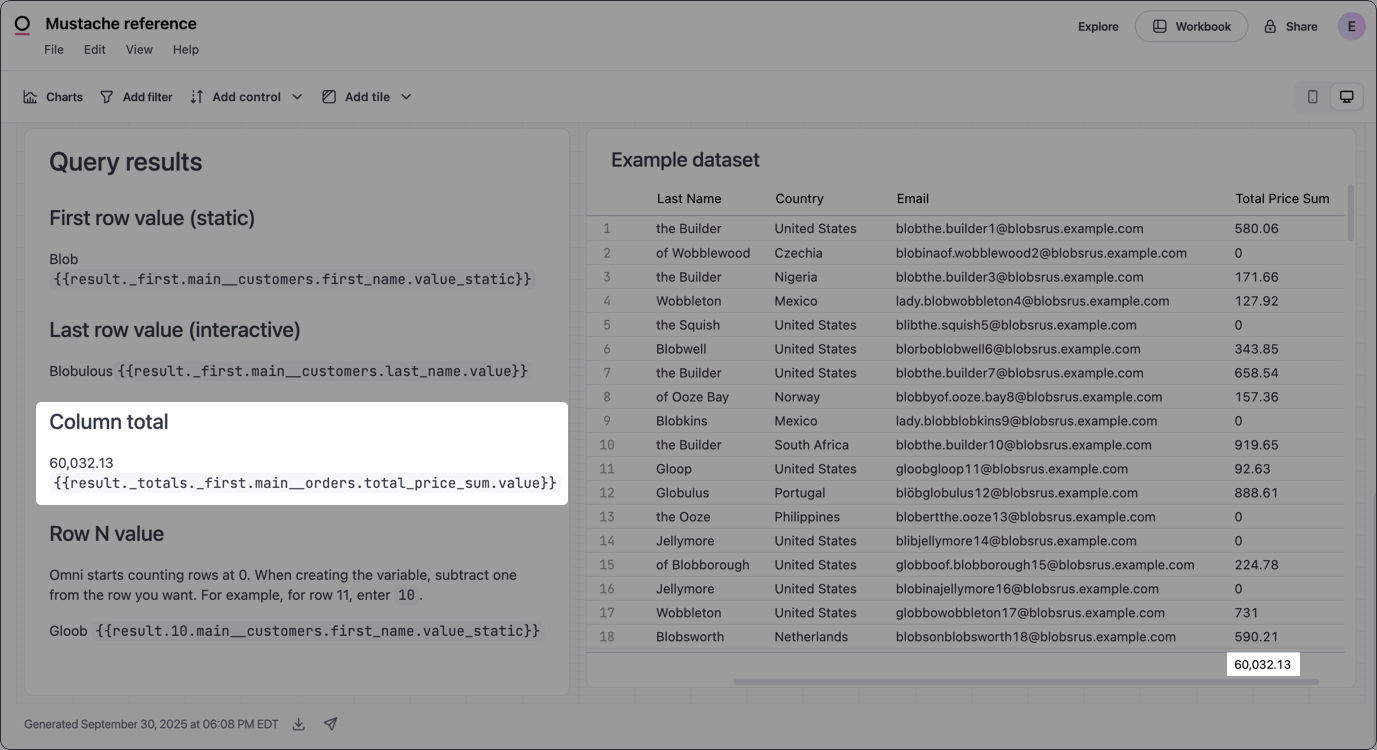This screenshot has height=750, width=1377.
Task: Open the Help menu
Action: click(185, 48)
